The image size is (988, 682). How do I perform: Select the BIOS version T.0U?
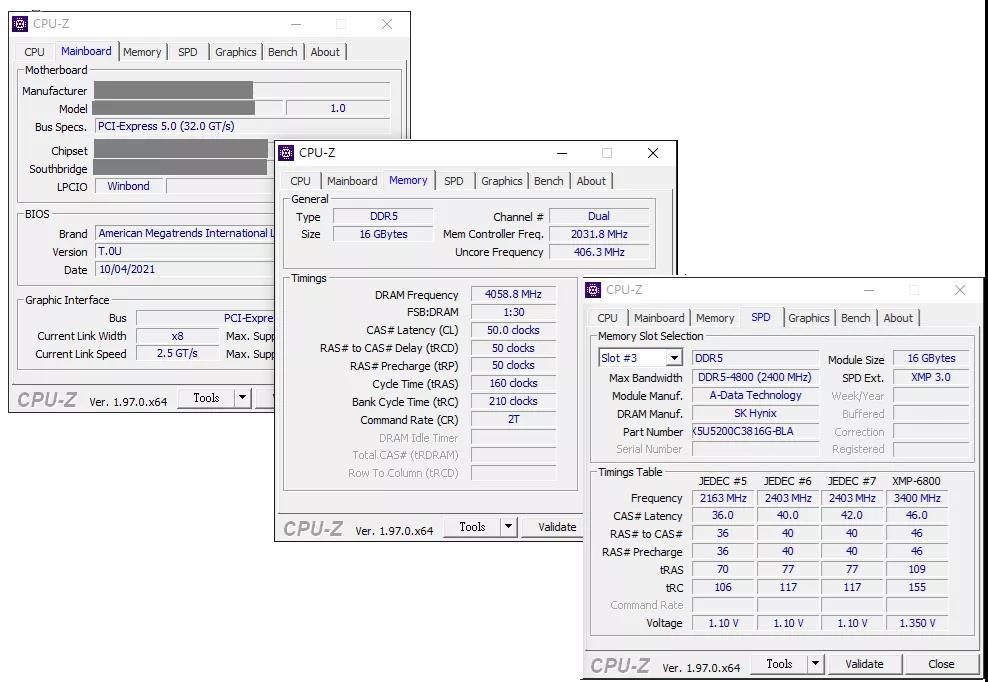pyautogui.click(x=110, y=251)
